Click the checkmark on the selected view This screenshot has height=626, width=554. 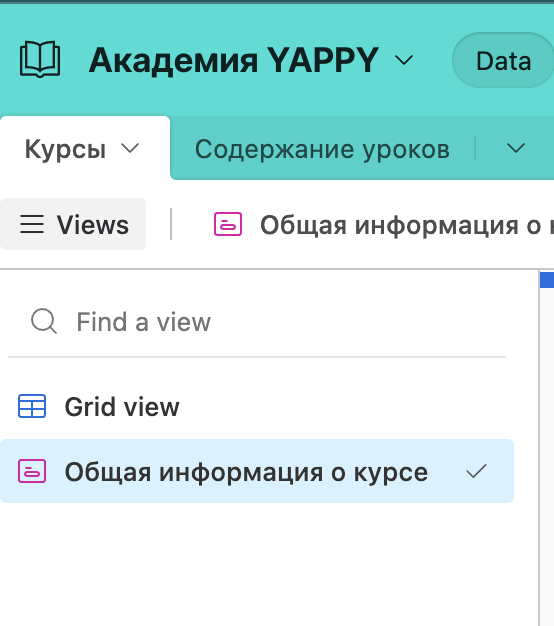[476, 471]
